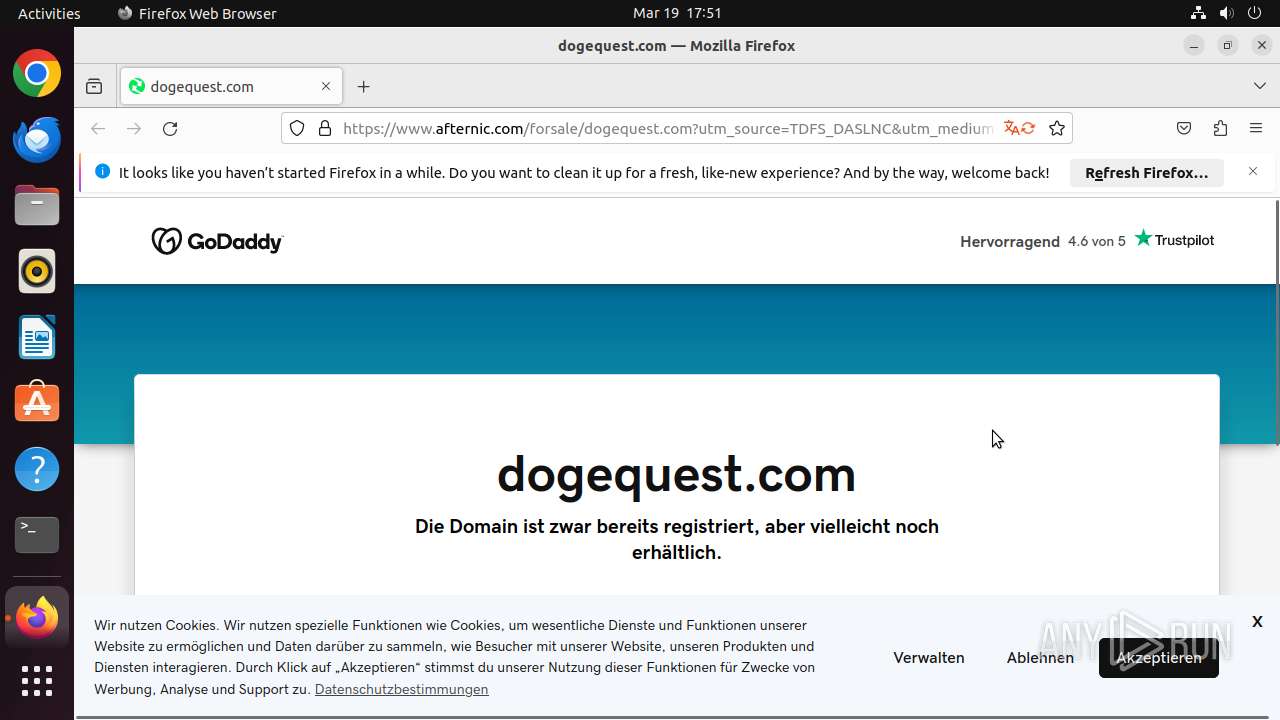The image size is (1280, 720).
Task: Open system status menu in top bar
Action: (1227, 13)
